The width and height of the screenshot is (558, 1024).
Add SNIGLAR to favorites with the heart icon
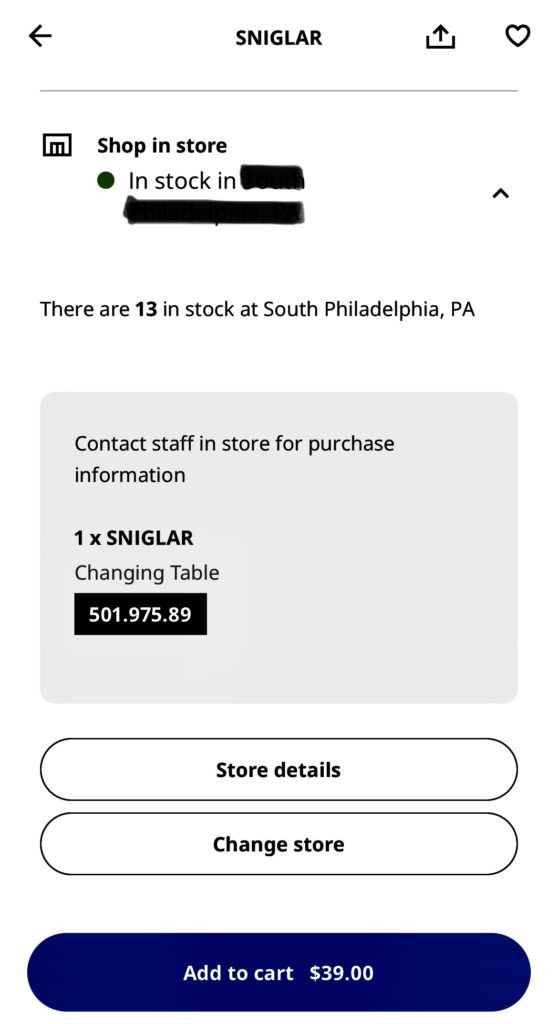point(517,36)
